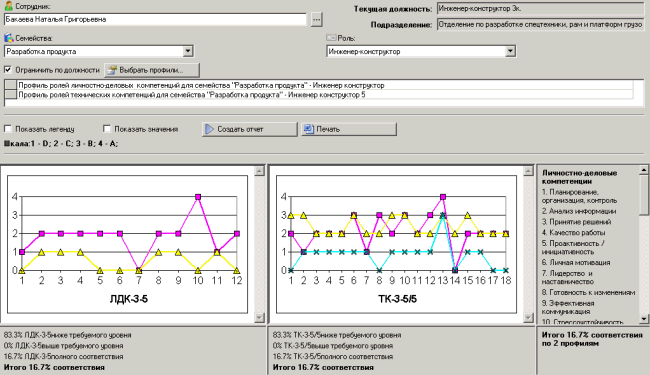The width and height of the screenshot is (650, 375).
Task: Click the Семейства family icon
Action: (x=9, y=38)
